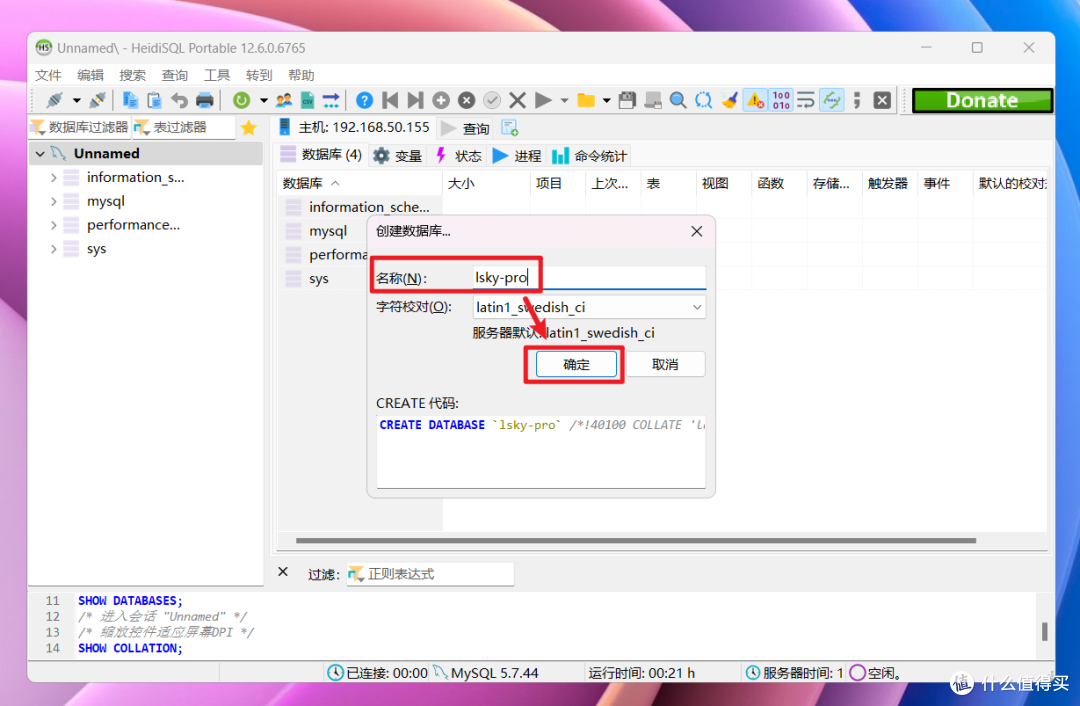Image resolution: width=1080 pixels, height=706 pixels.
Task: Open dropdown arrow next to connect icon
Action: pos(76,101)
